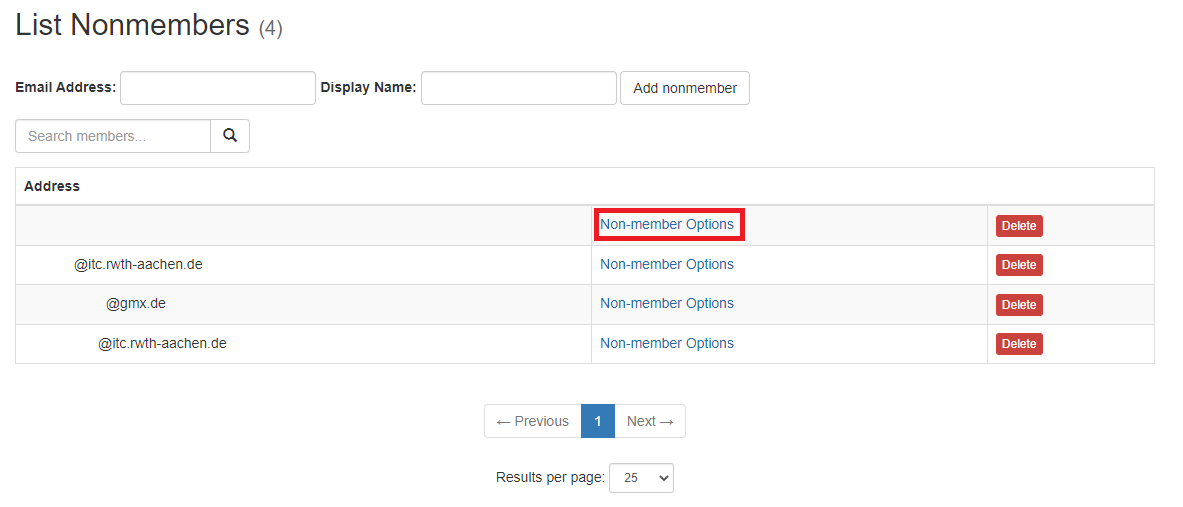Viewport: 1183px width, 507px height.
Task: Click the @gmx.de address cell
Action: [x=135, y=304]
